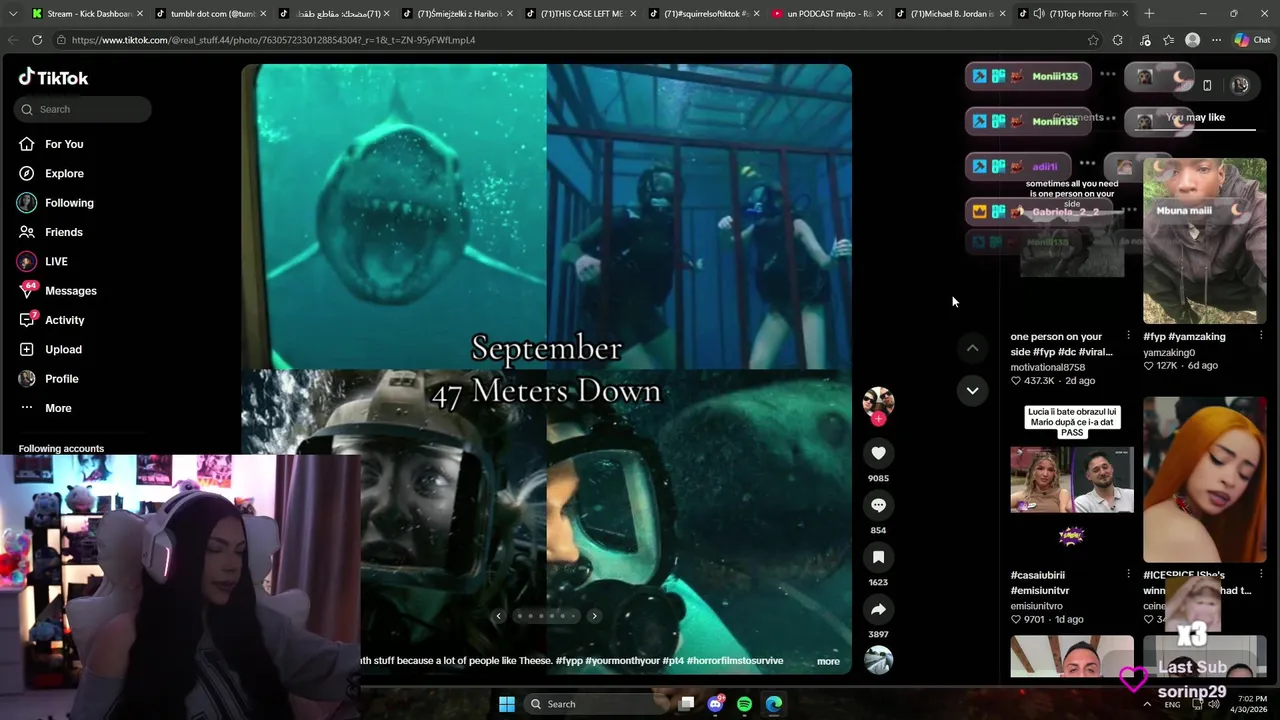Click the TikTok search field
This screenshot has width=1280, height=720.
coord(83,109)
